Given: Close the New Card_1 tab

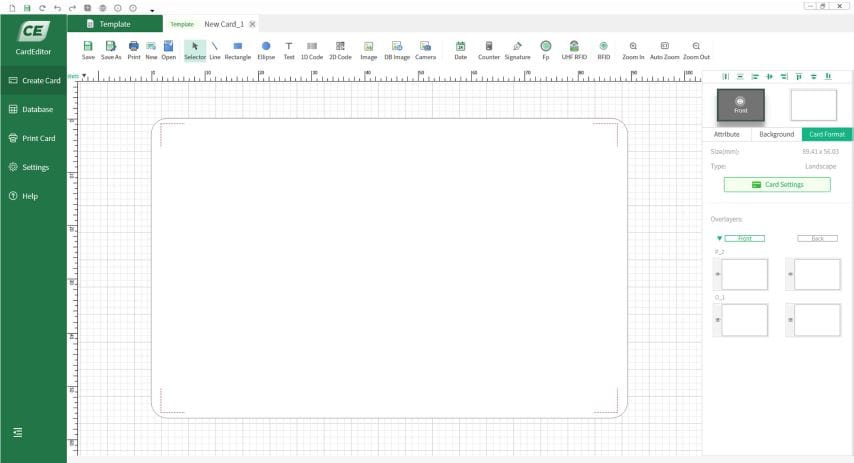Looking at the screenshot, I should (x=252, y=24).
